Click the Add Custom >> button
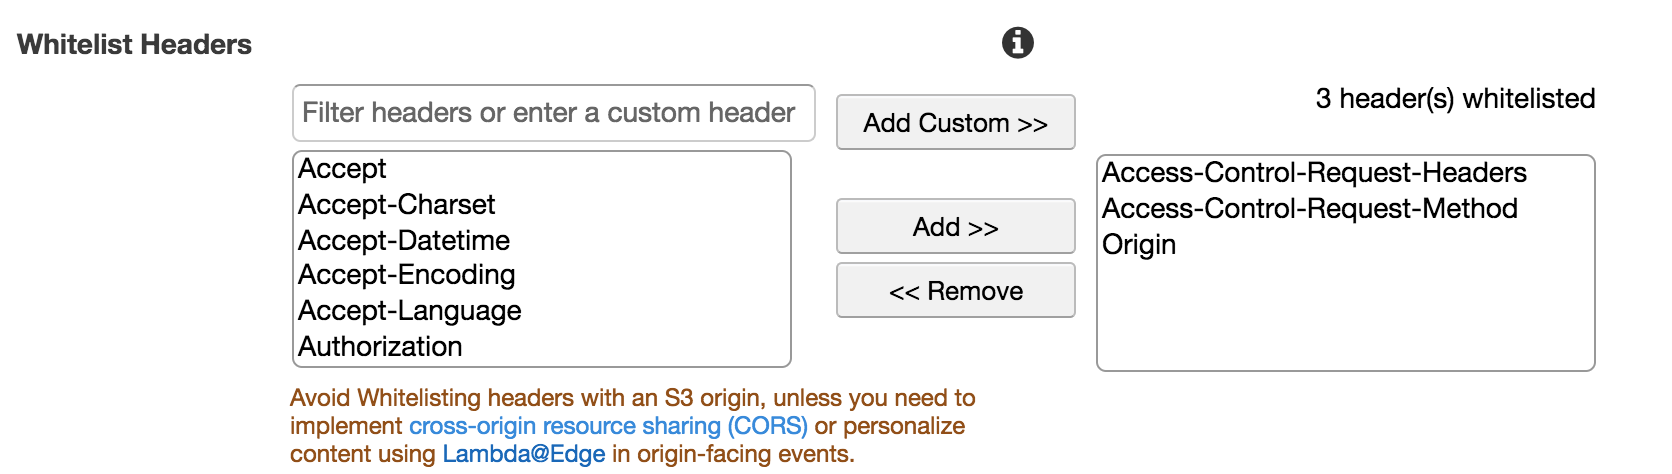The height and width of the screenshot is (474, 1672). [955, 122]
